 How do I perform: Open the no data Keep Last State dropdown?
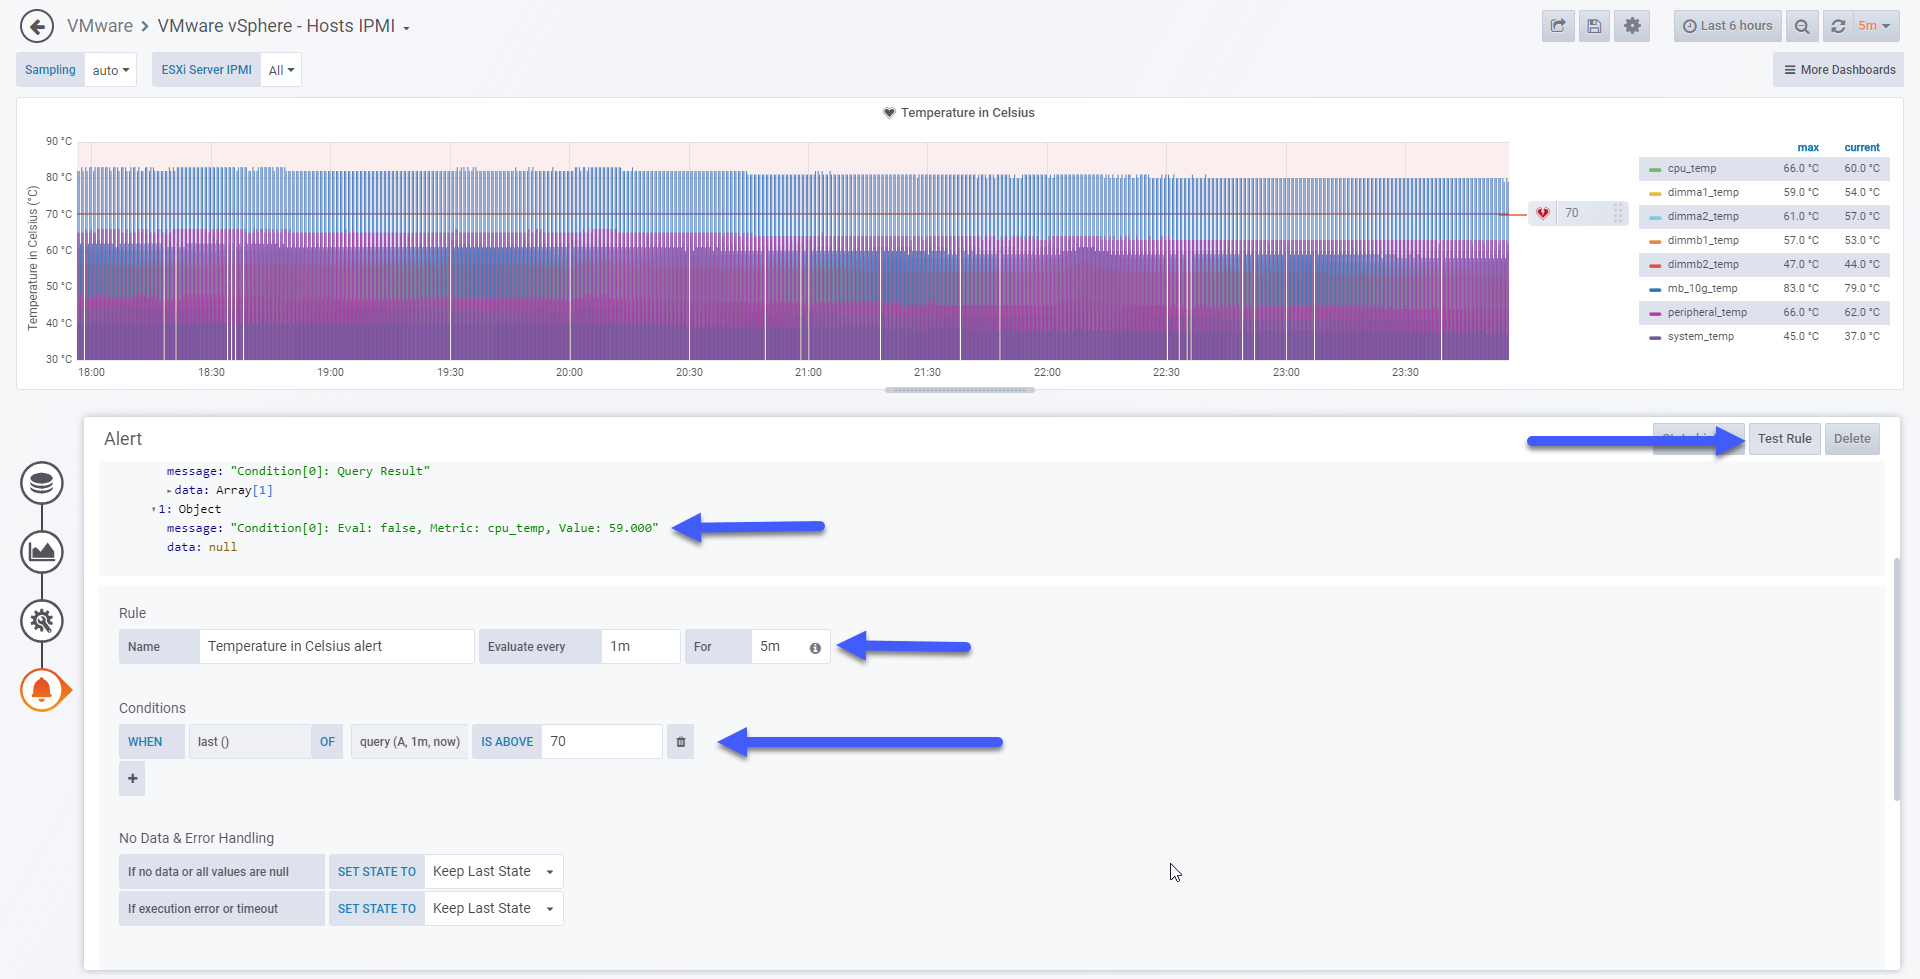494,872
